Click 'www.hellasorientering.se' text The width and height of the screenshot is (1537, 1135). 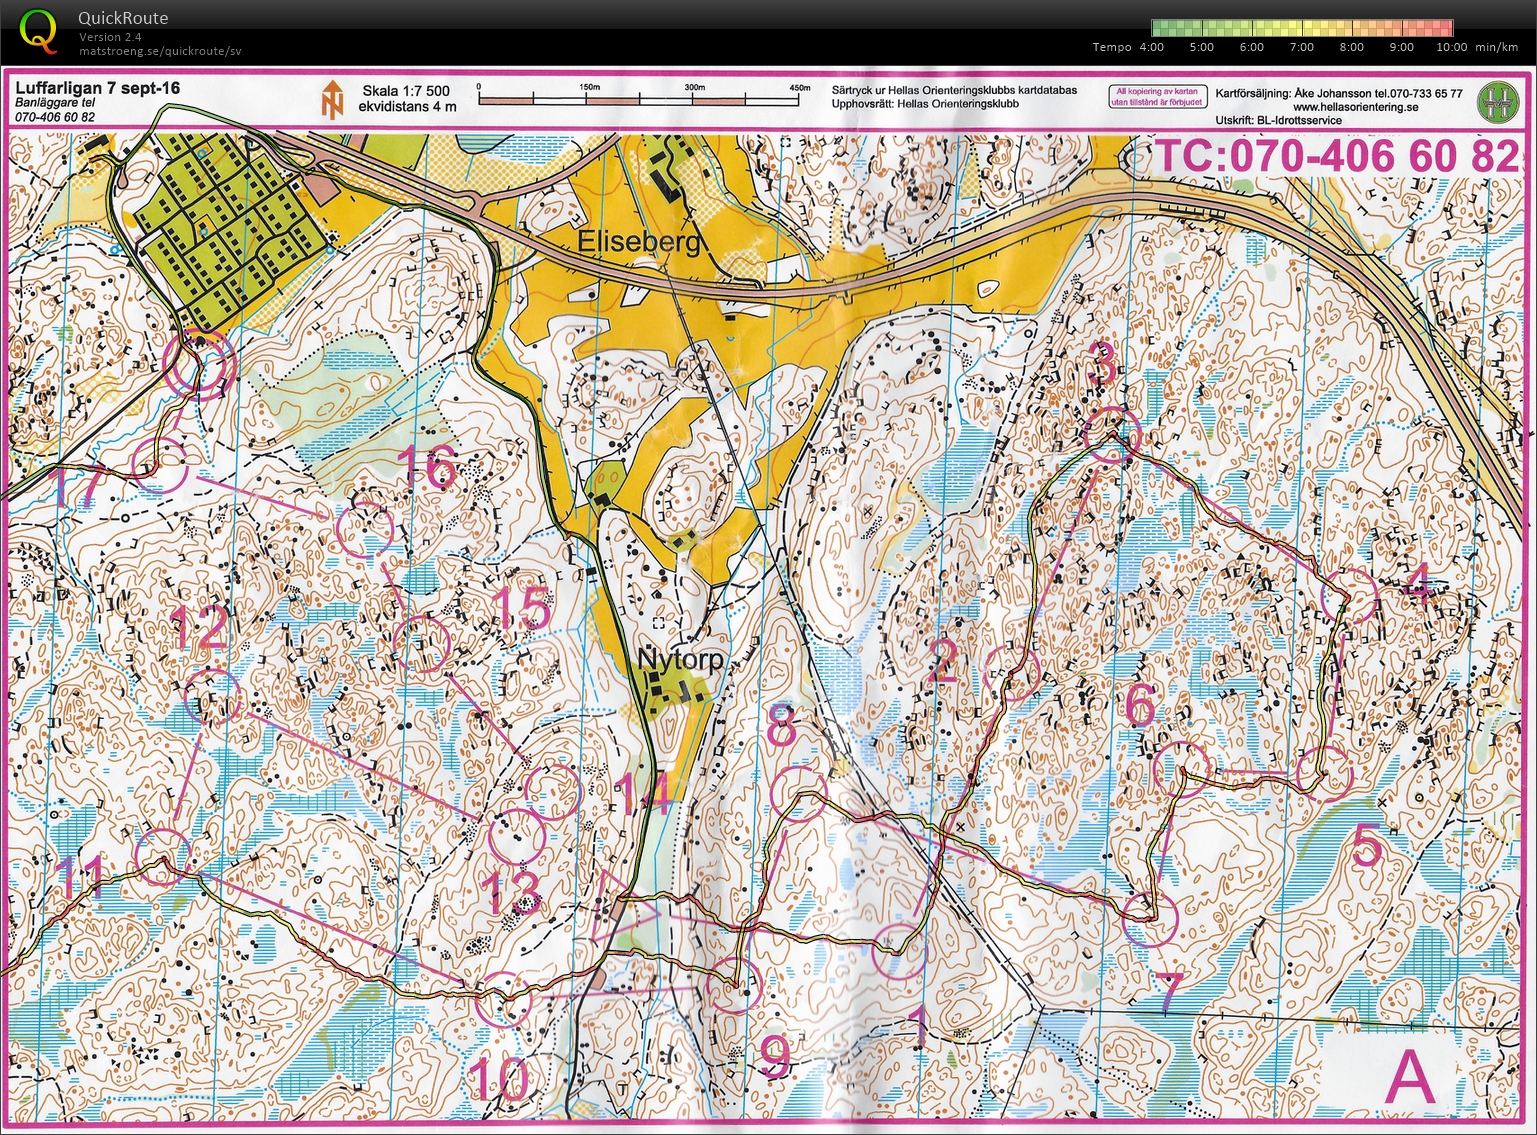click(x=1355, y=106)
